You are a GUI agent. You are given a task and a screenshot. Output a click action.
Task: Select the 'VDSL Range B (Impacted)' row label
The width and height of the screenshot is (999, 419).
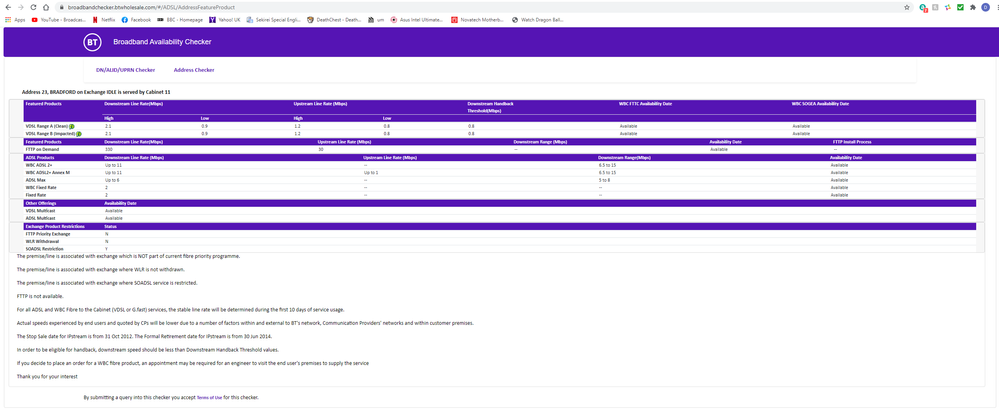pos(50,134)
